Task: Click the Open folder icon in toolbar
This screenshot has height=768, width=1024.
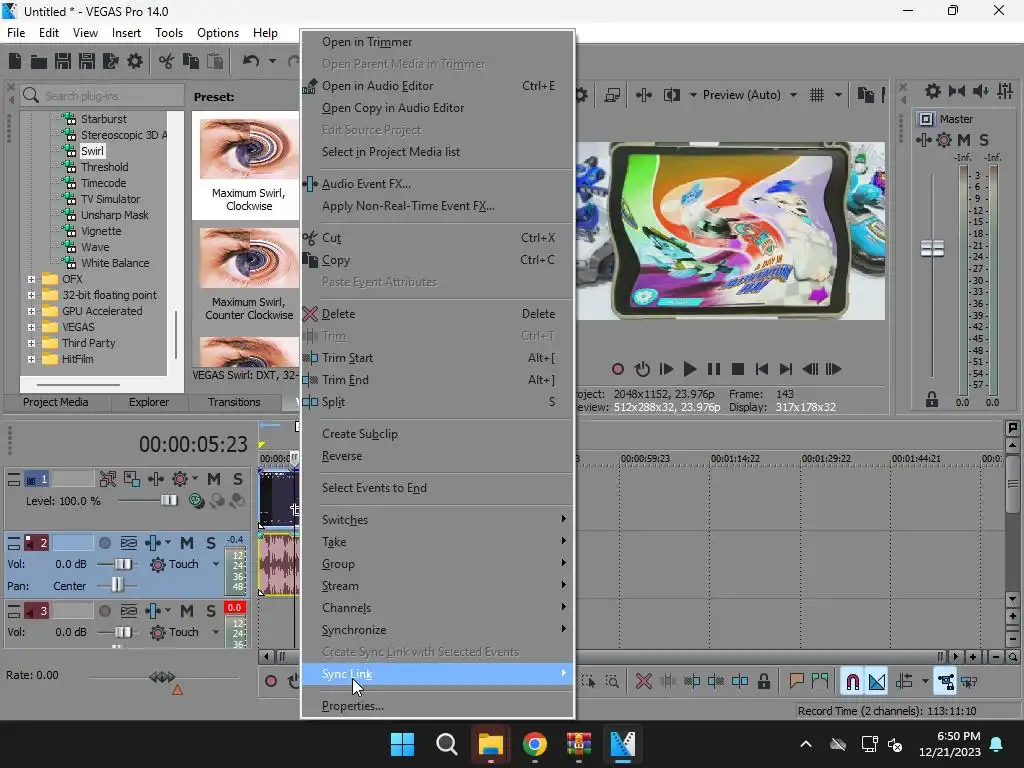Action: point(39,61)
